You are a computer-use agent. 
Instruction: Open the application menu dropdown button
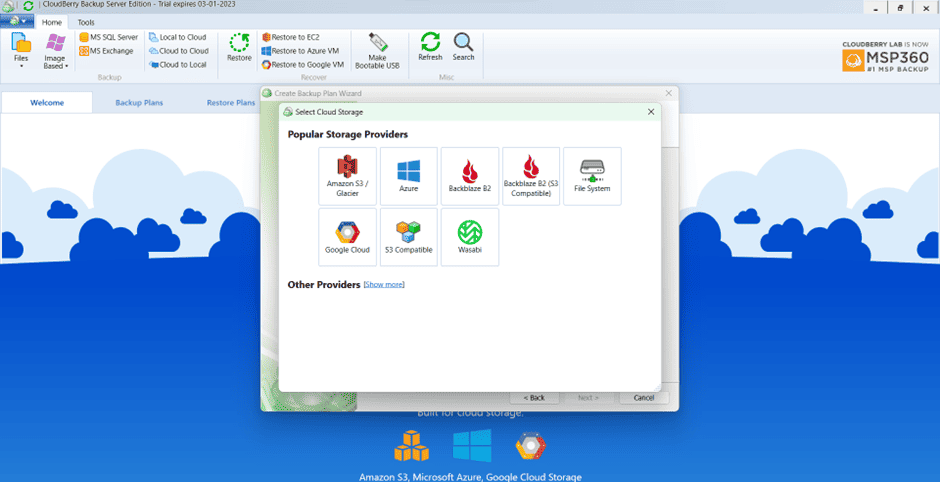[x=17, y=22]
